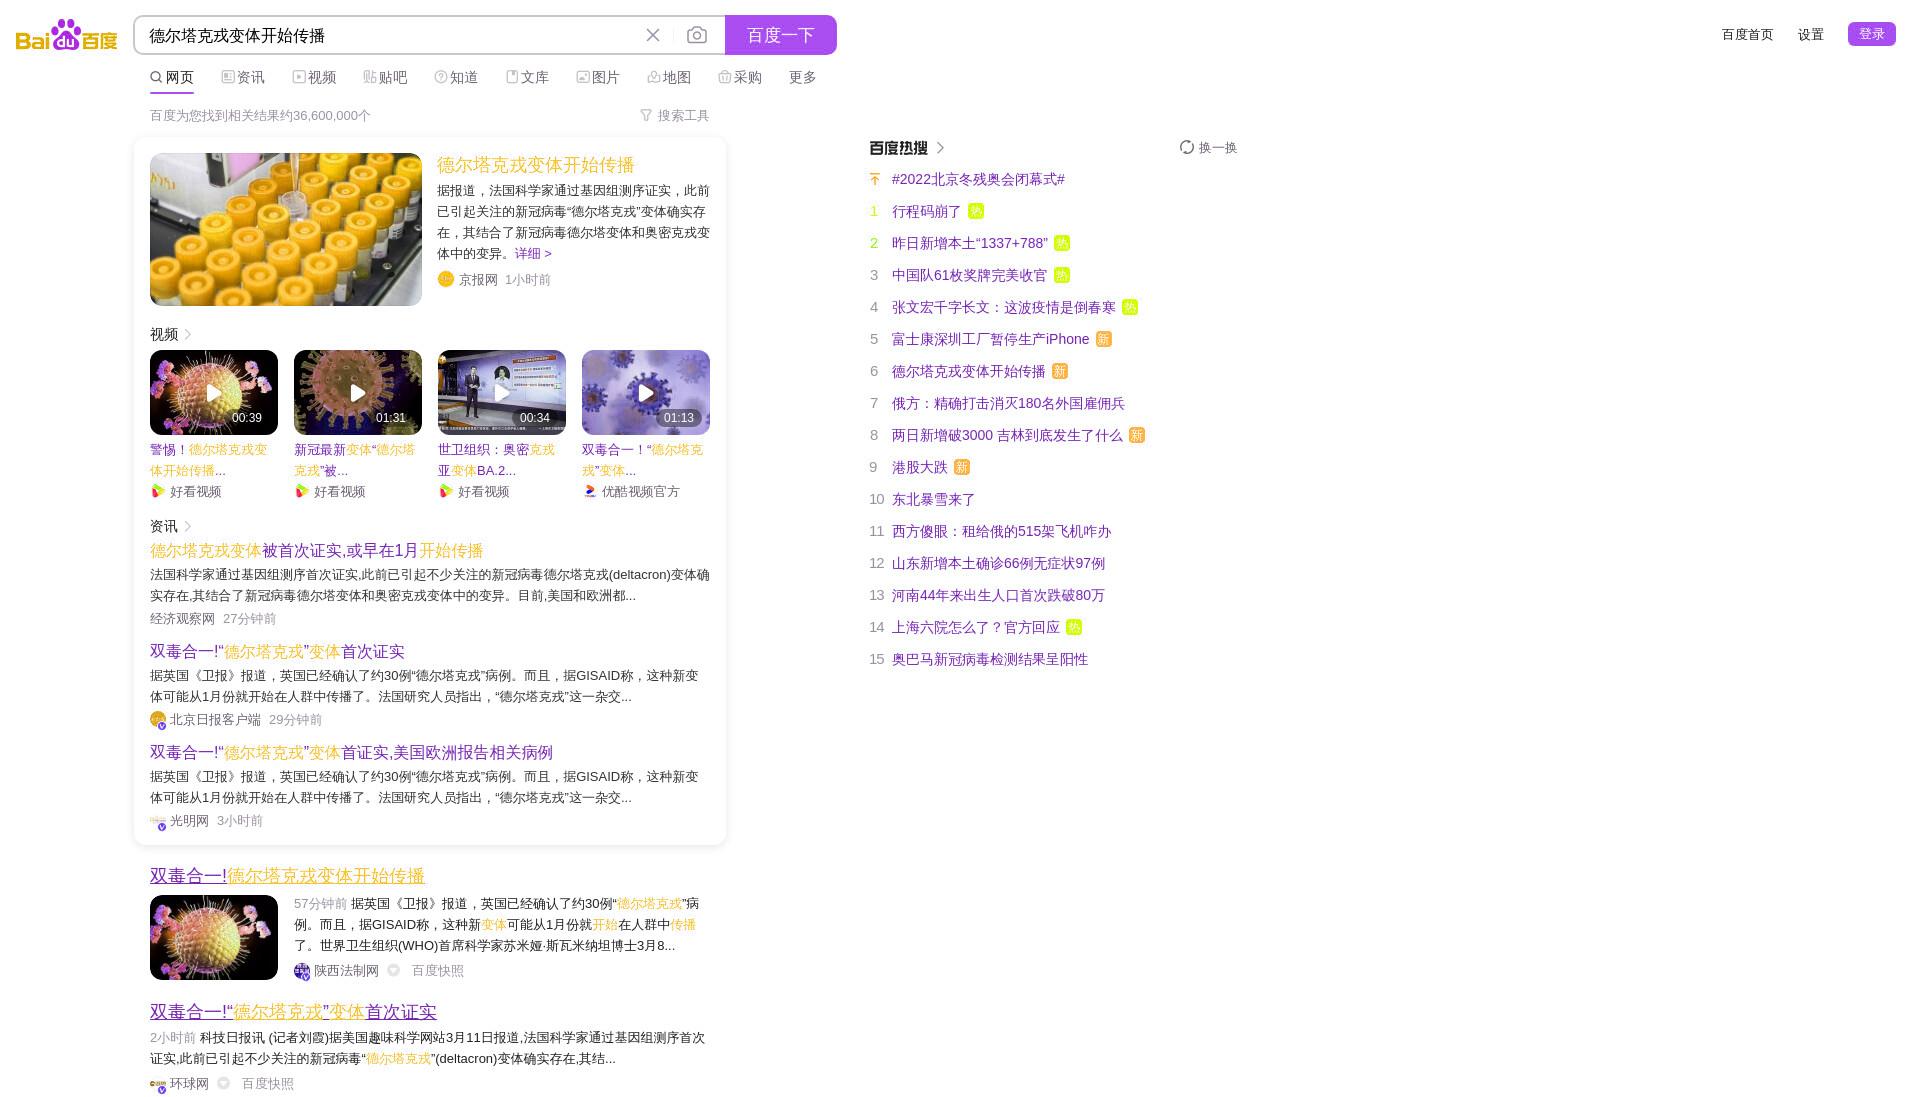
Task: Open 环球网 result 双毒合一 变体首次证实
Action: coord(293,1012)
